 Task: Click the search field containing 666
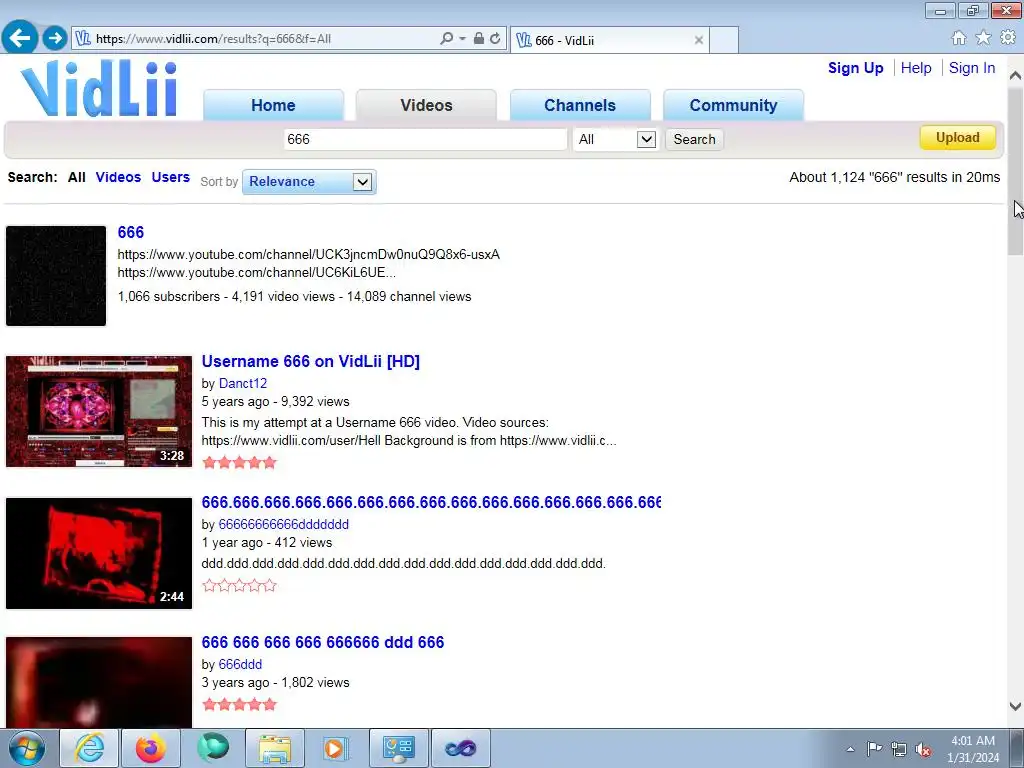pos(425,139)
